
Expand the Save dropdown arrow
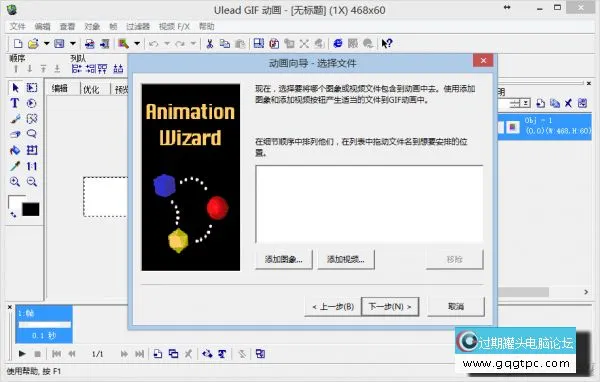pyautogui.click(x=73, y=44)
